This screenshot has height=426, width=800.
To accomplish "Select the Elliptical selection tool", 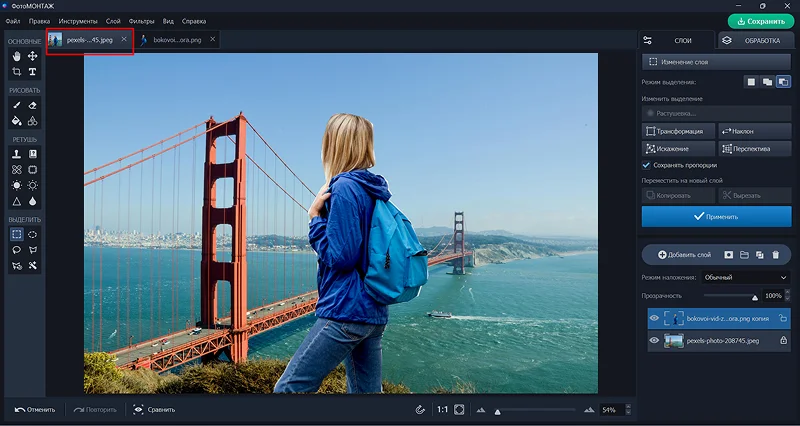I will point(33,234).
